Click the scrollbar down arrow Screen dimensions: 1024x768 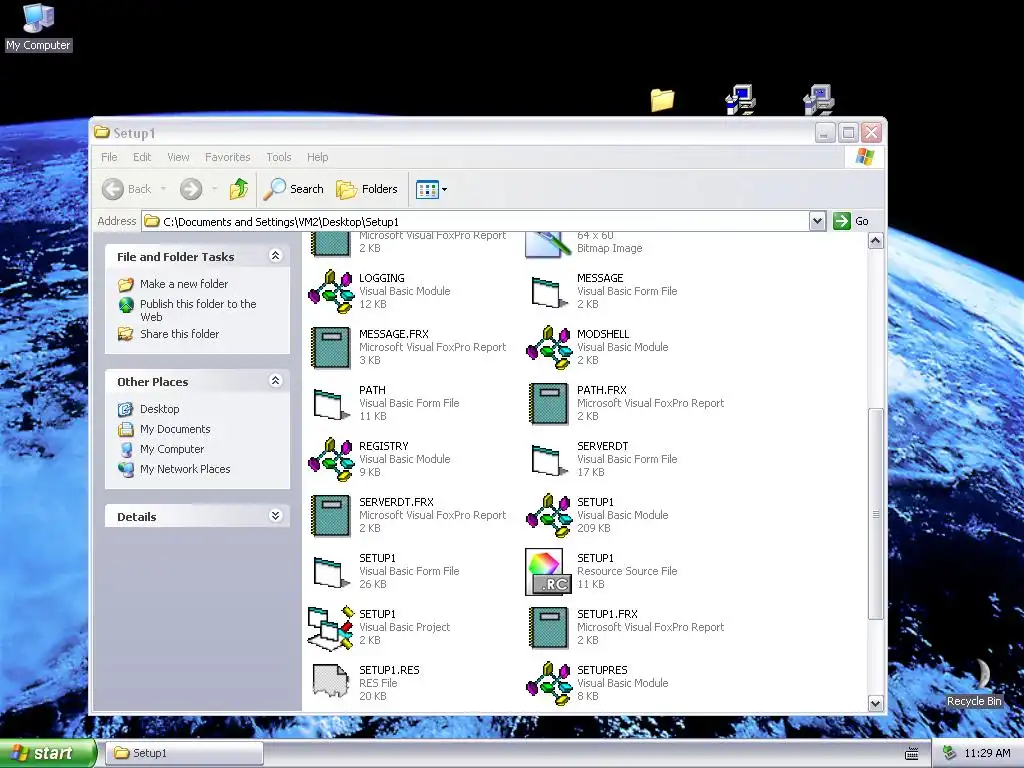(876, 703)
